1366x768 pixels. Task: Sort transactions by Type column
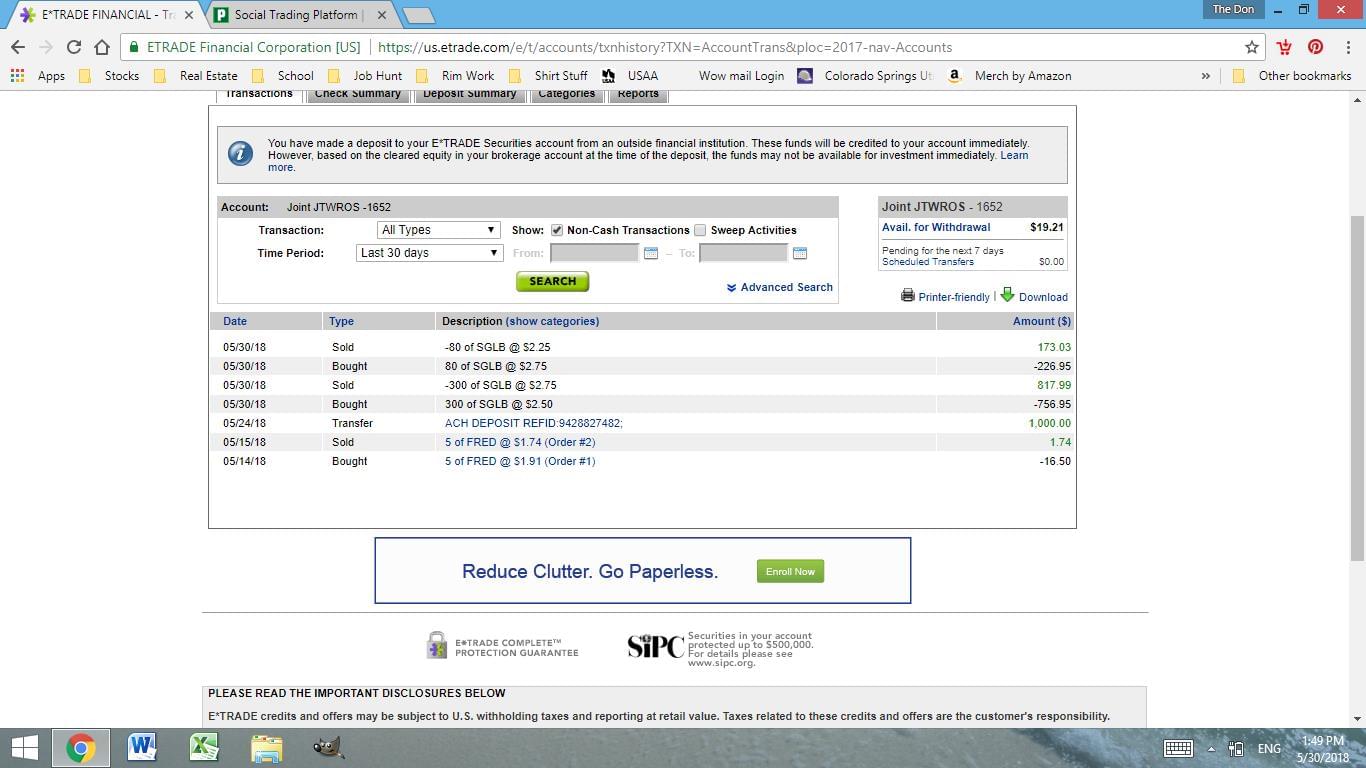(341, 321)
